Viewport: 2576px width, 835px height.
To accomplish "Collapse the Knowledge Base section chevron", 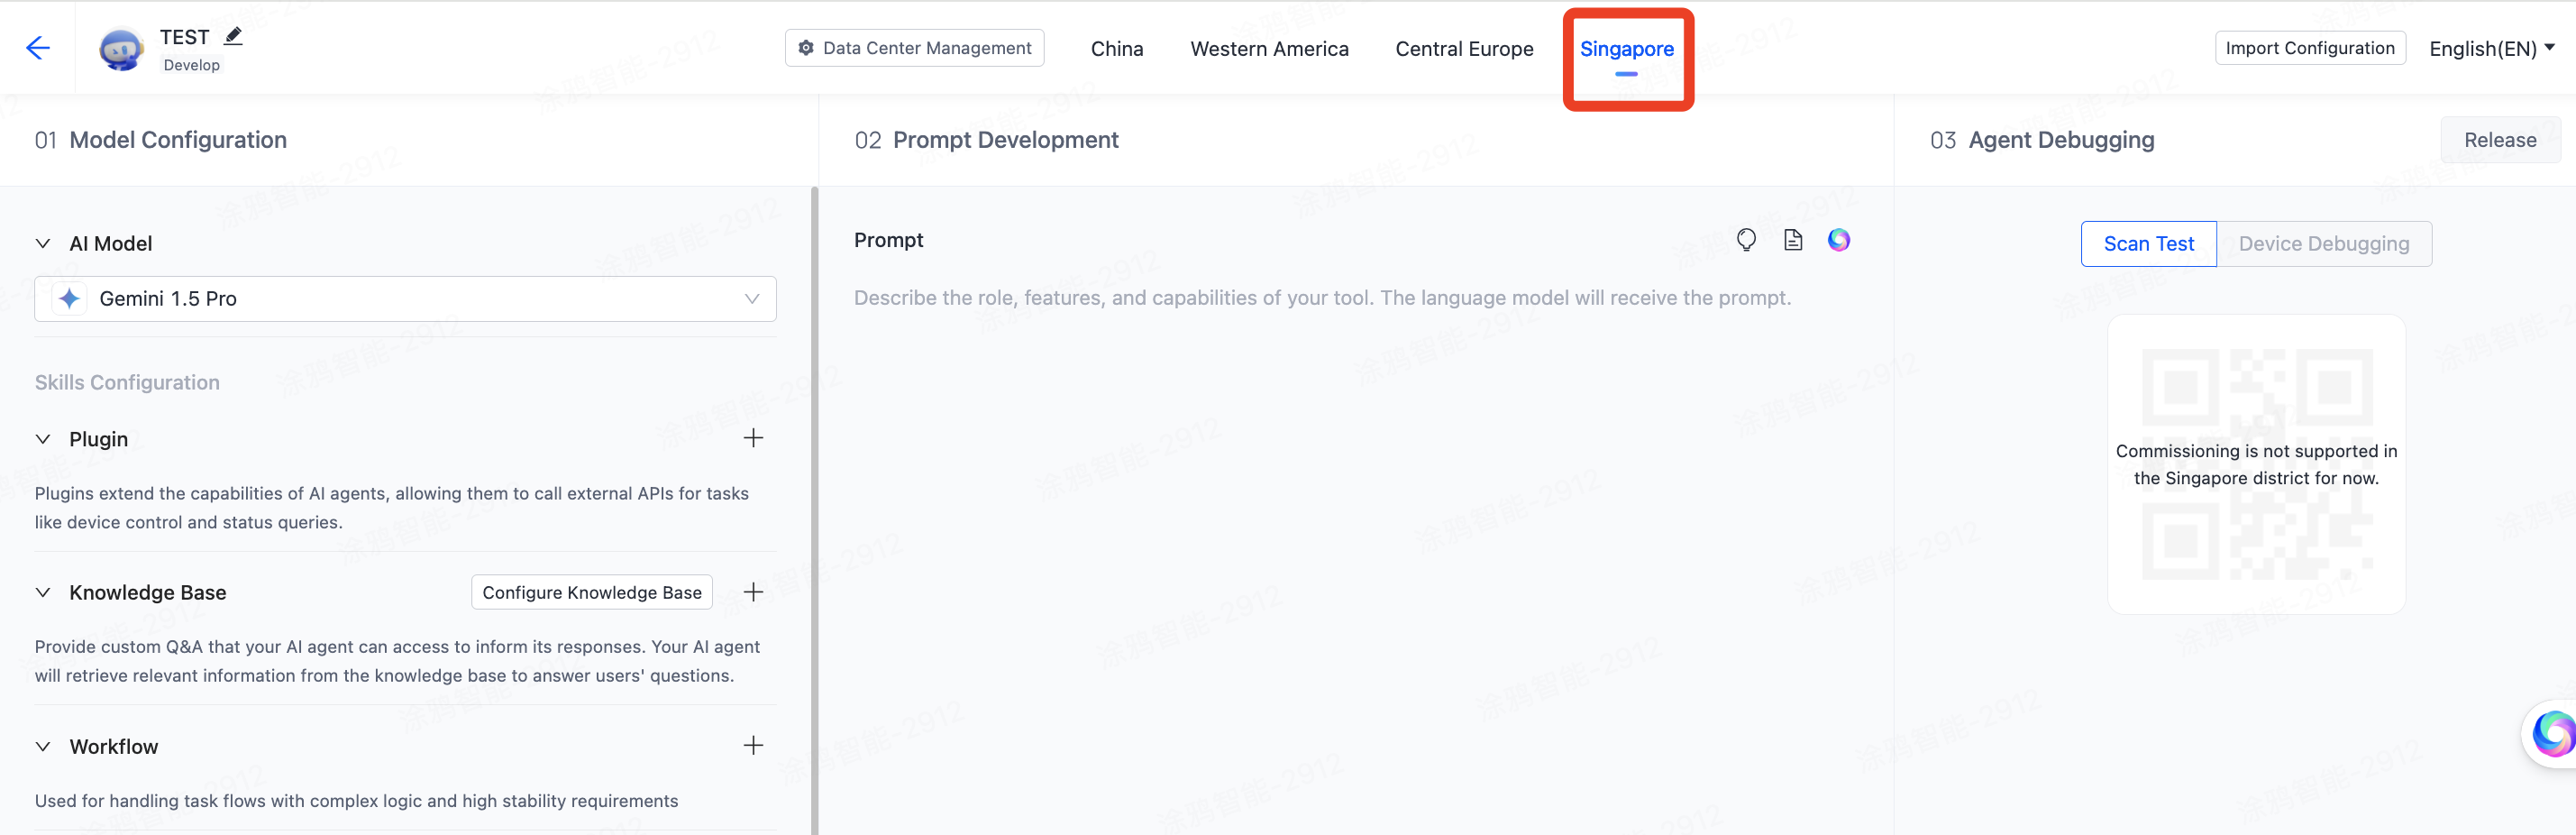I will tap(43, 592).
